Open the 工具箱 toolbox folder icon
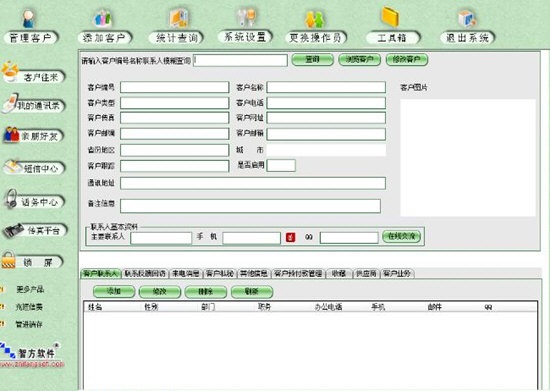Screen dimensions: 550x391 pos(391,17)
